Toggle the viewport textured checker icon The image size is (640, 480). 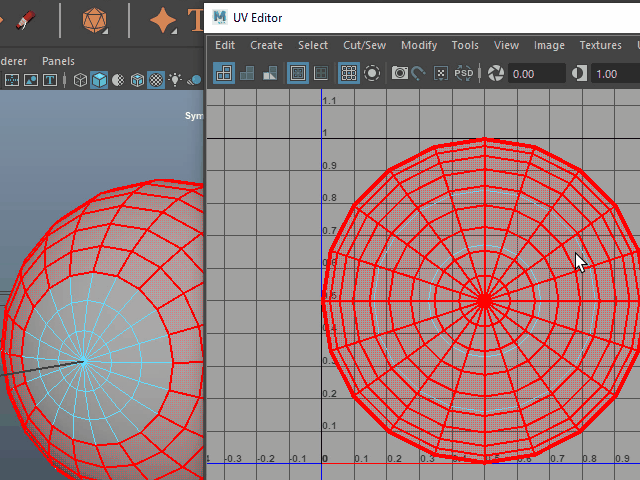pyautogui.click(x=156, y=81)
